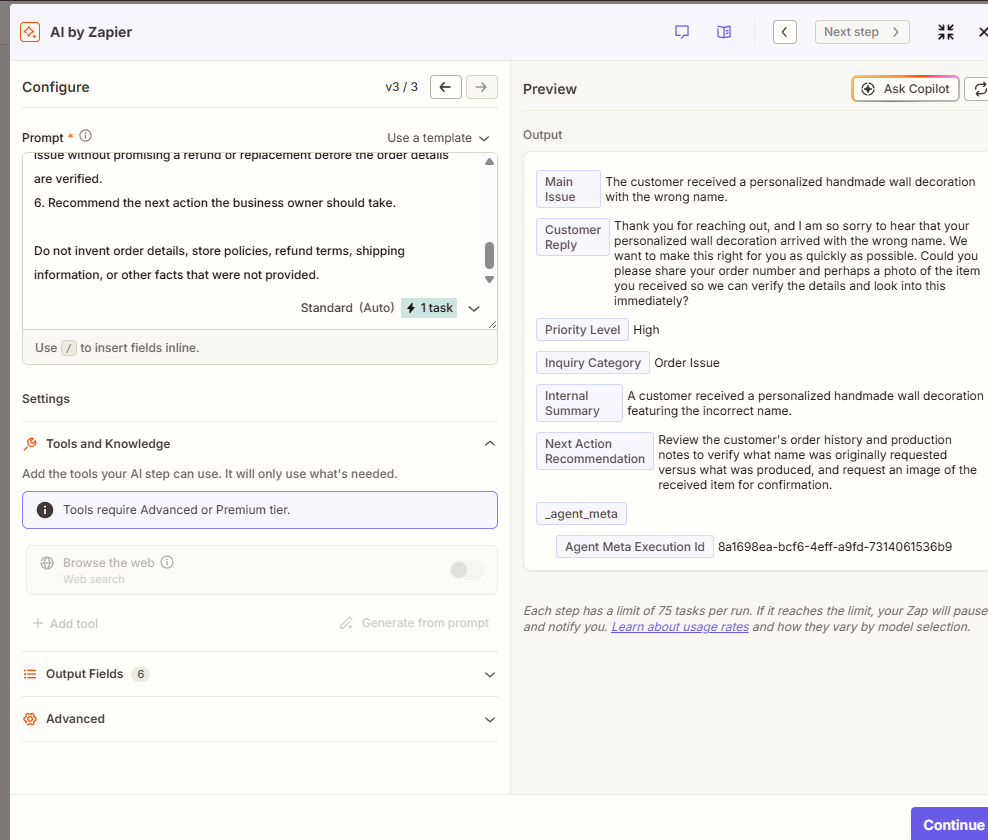The image size is (988, 840).
Task: Click Add tool
Action: [x=66, y=624]
